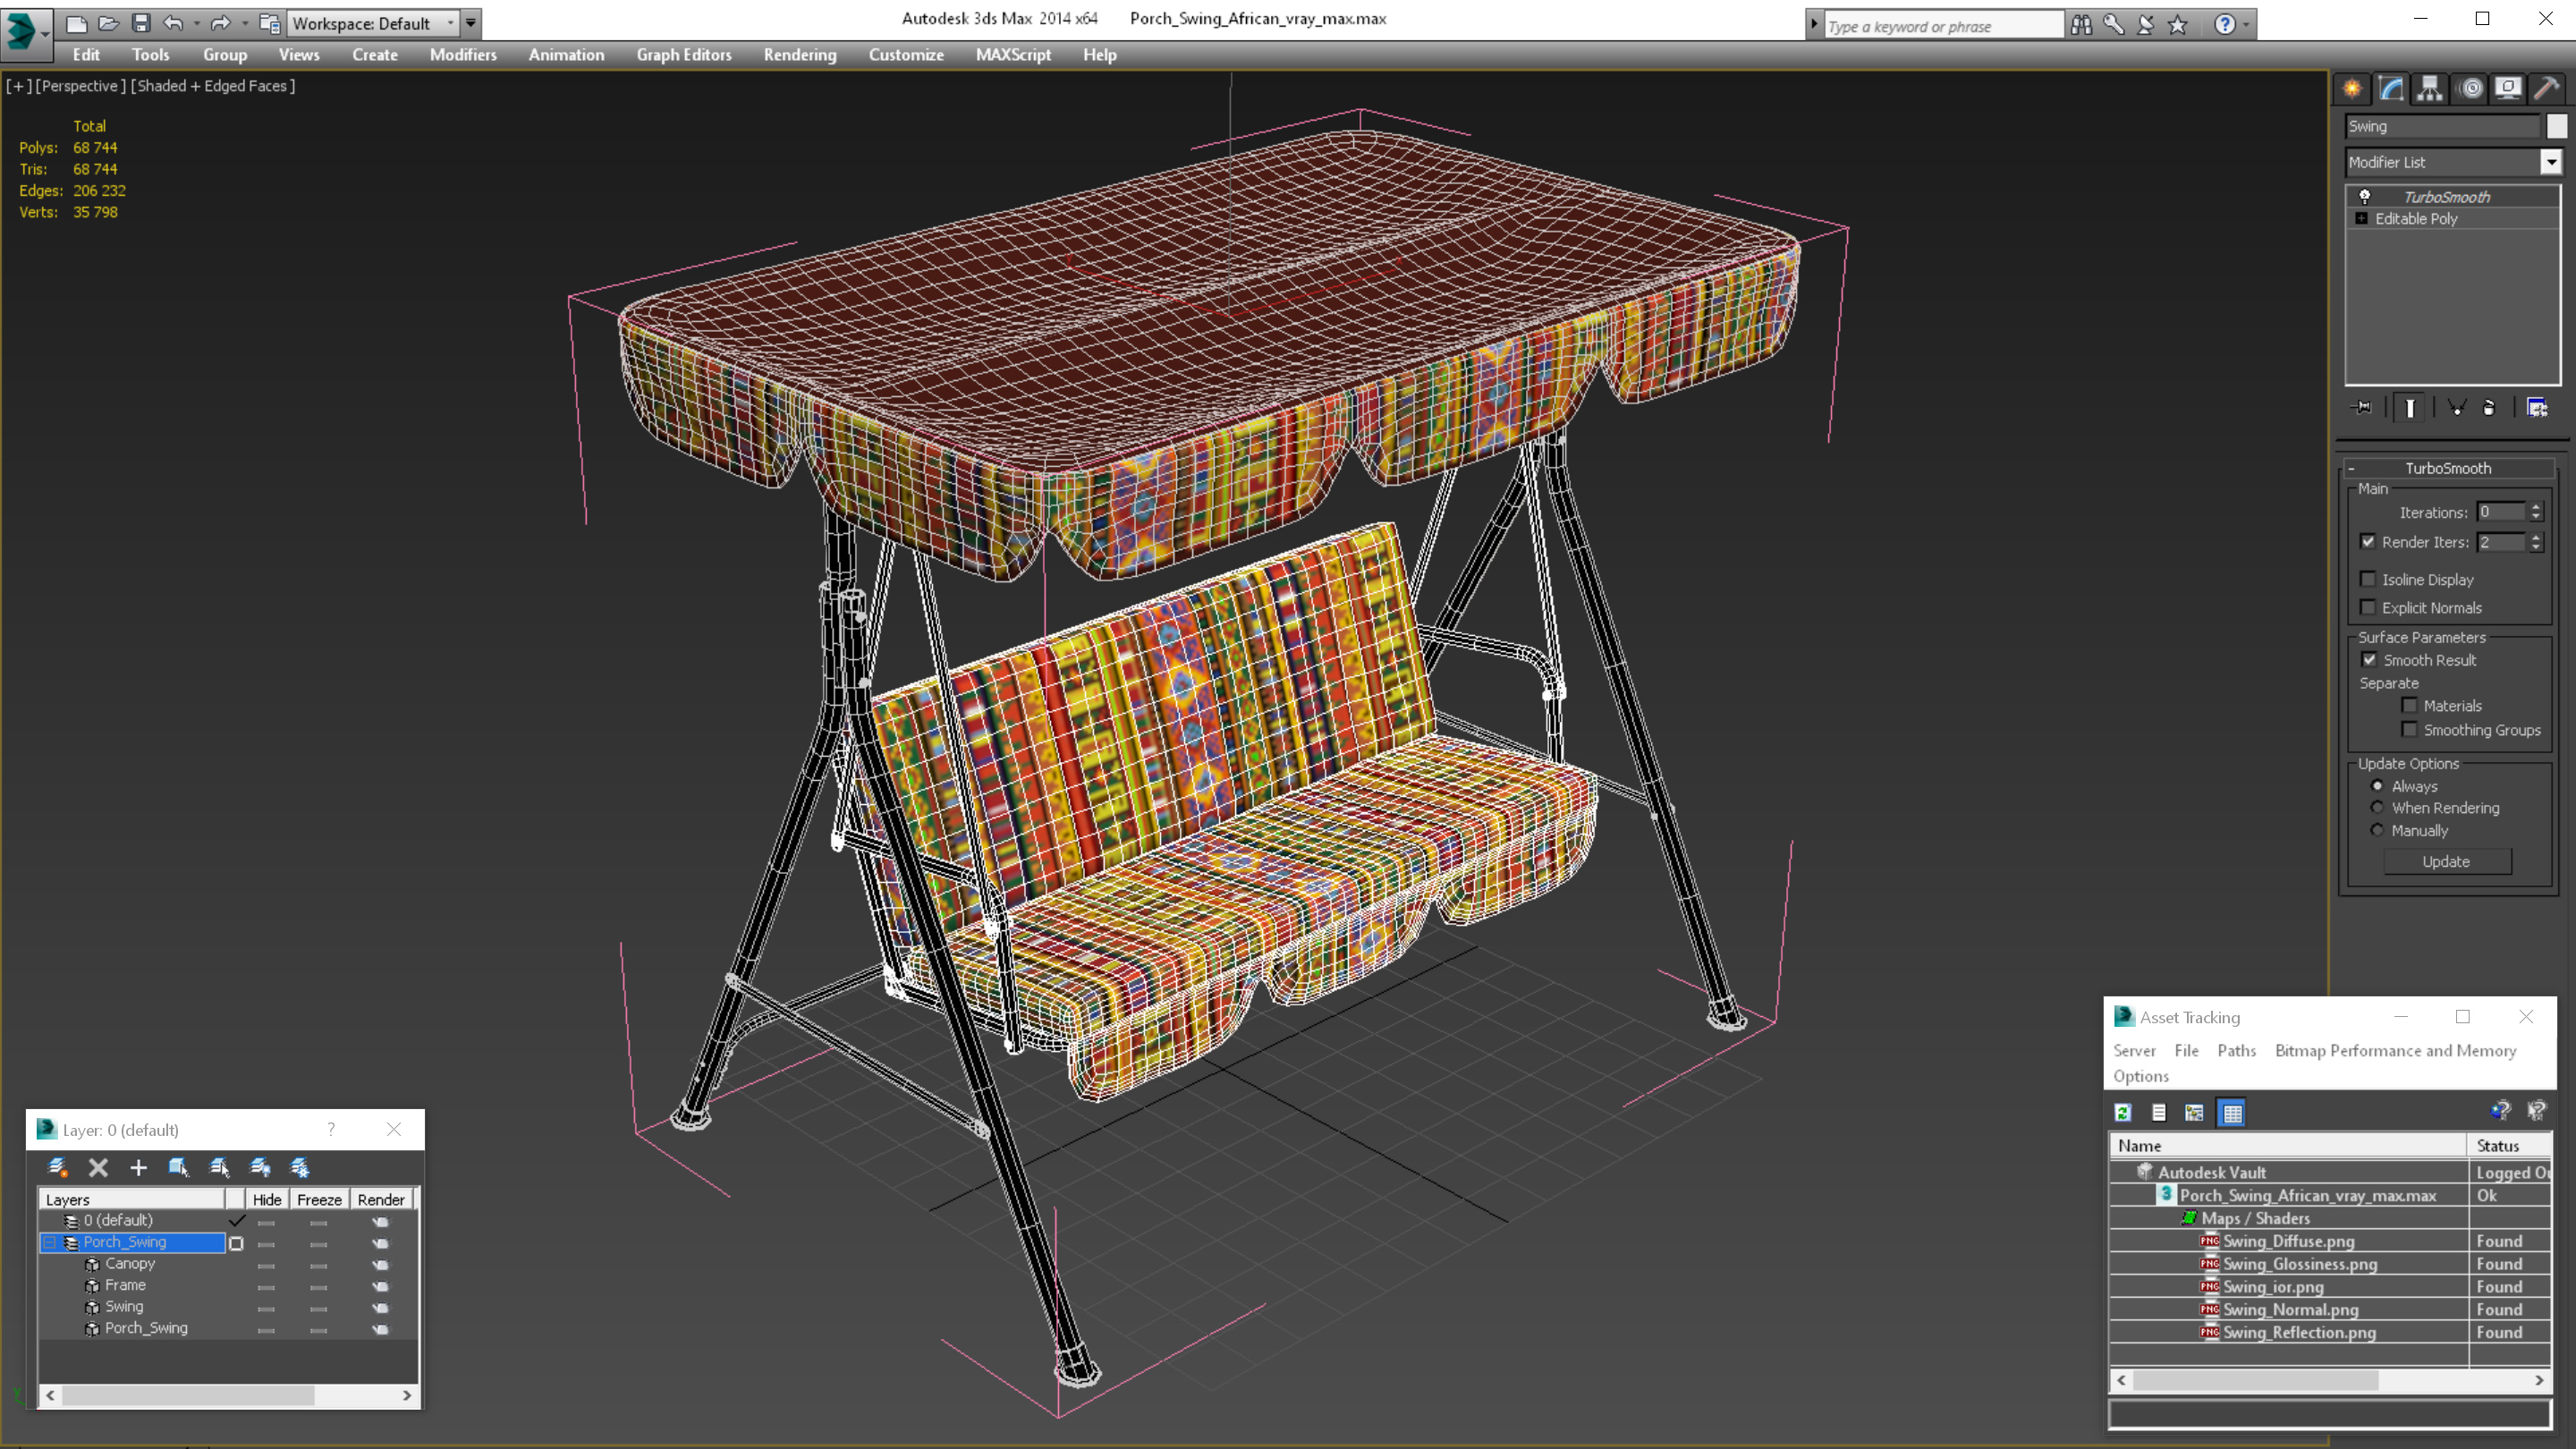The width and height of the screenshot is (2576, 1449).
Task: Click Remove Modifier trash icon
Action: 2490,407
